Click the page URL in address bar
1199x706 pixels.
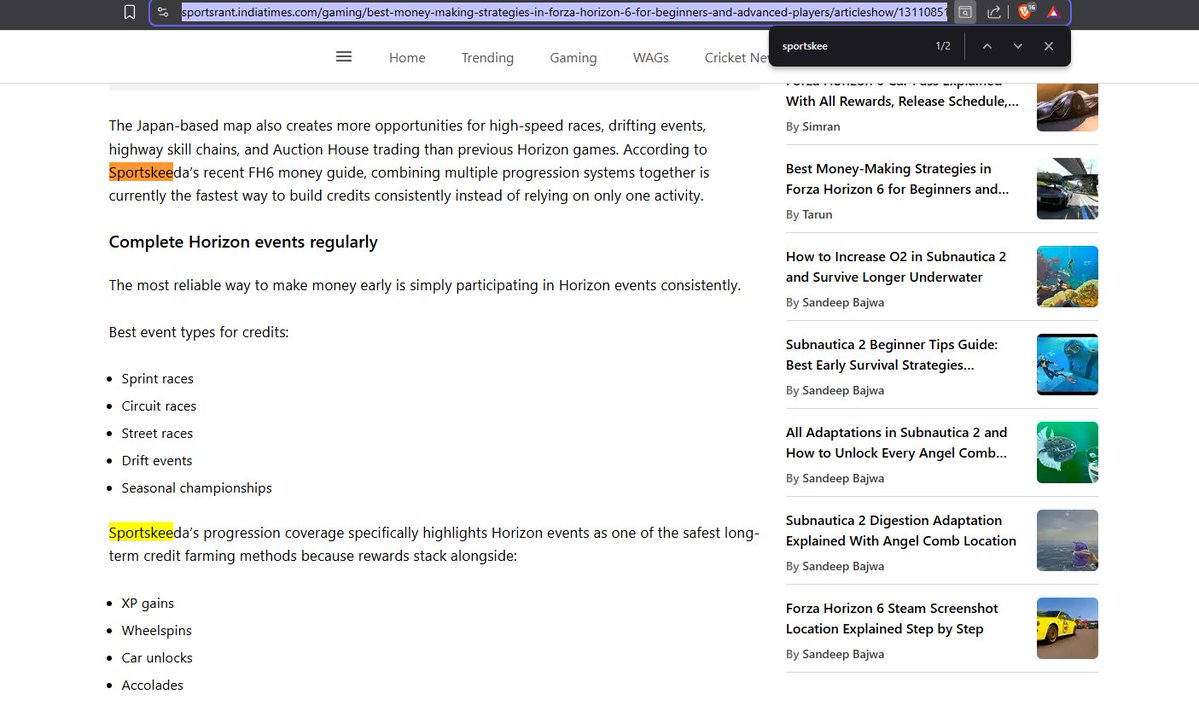coord(564,12)
